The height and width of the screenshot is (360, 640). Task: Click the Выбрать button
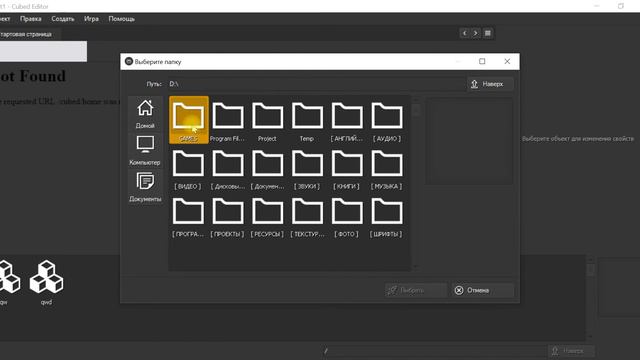click(416, 290)
